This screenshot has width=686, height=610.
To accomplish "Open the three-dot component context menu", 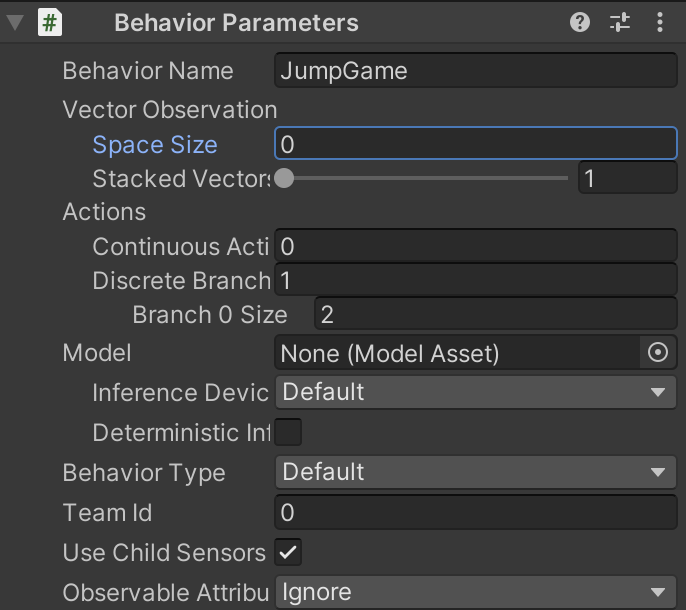I will (x=660, y=22).
